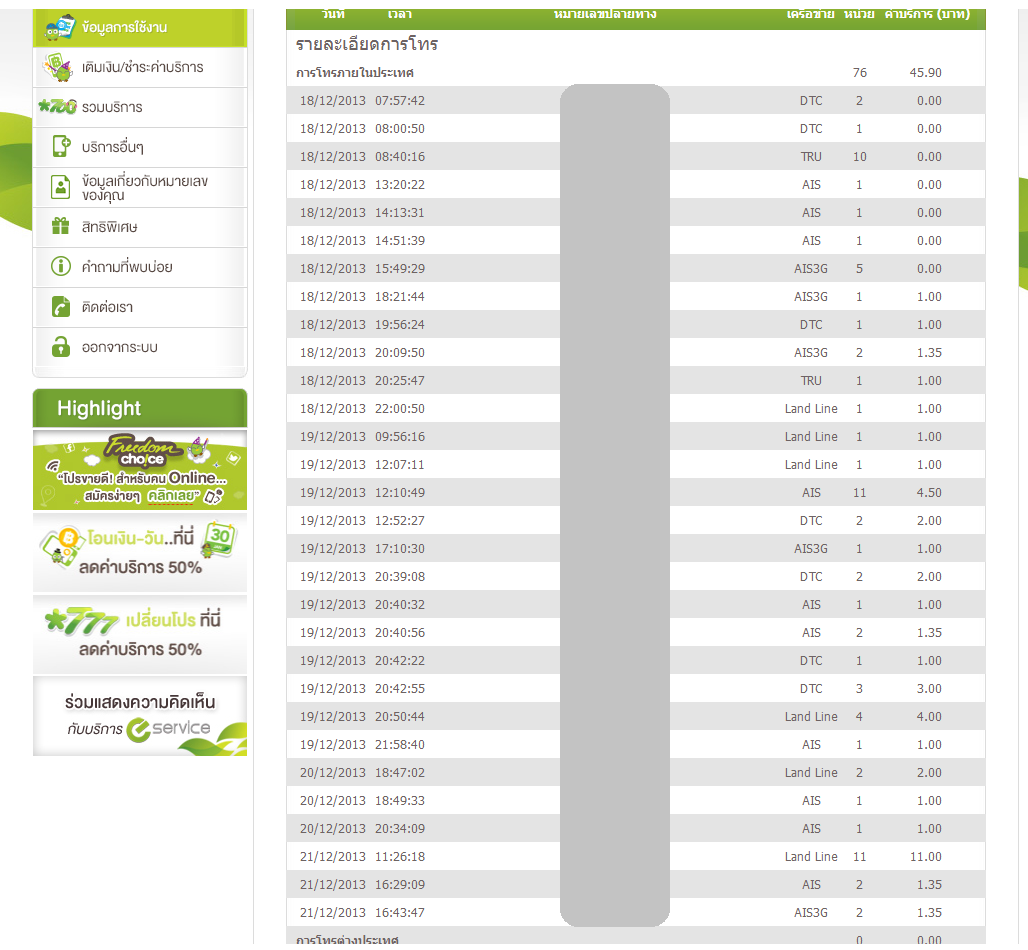Click total charge 45.90 value
Screen dimensions: 1028x950
point(925,73)
